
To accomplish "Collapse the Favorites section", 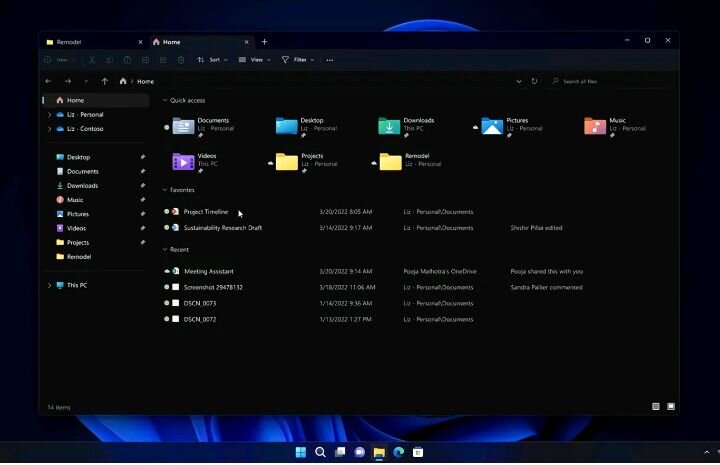I will click(165, 190).
